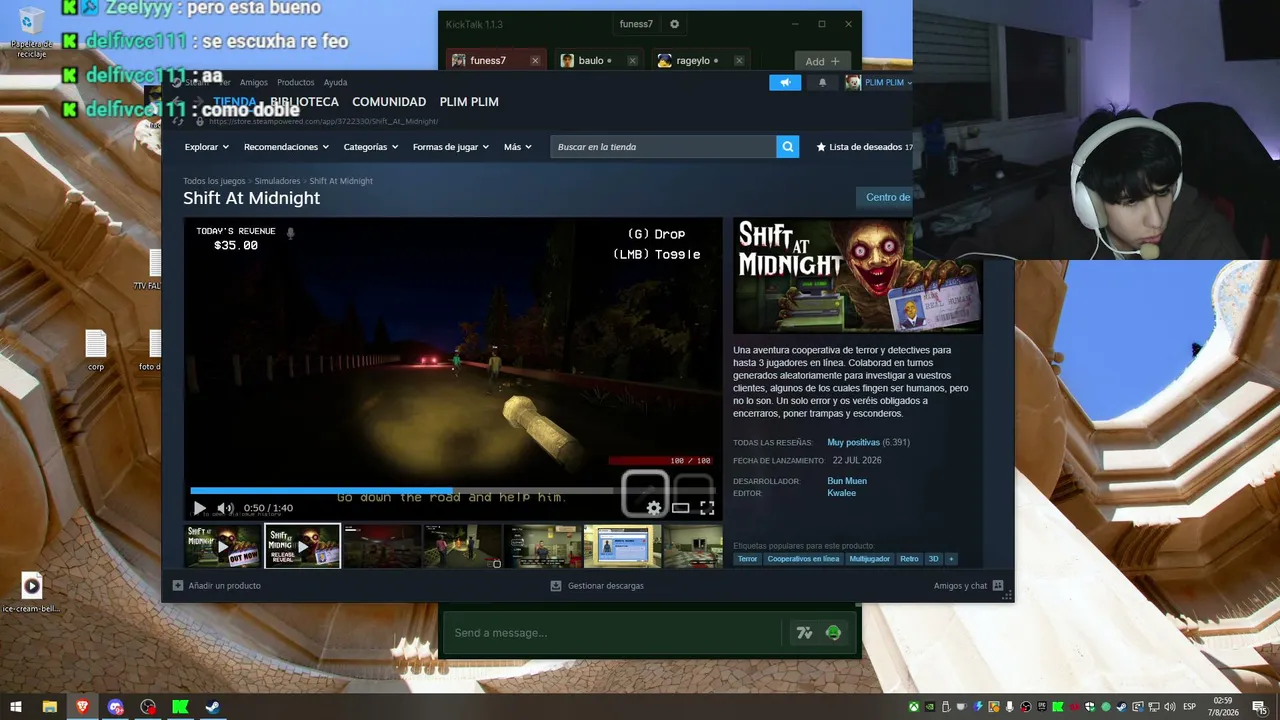Click the add product plus icon
Screen dimensions: 1280x720
[x=178, y=586]
